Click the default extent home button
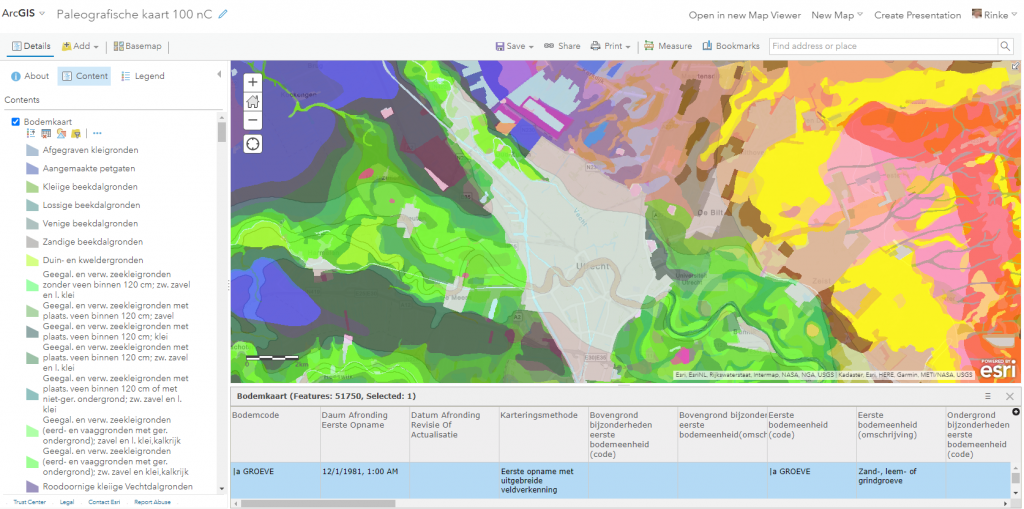The width and height of the screenshot is (1024, 509). click(252, 101)
